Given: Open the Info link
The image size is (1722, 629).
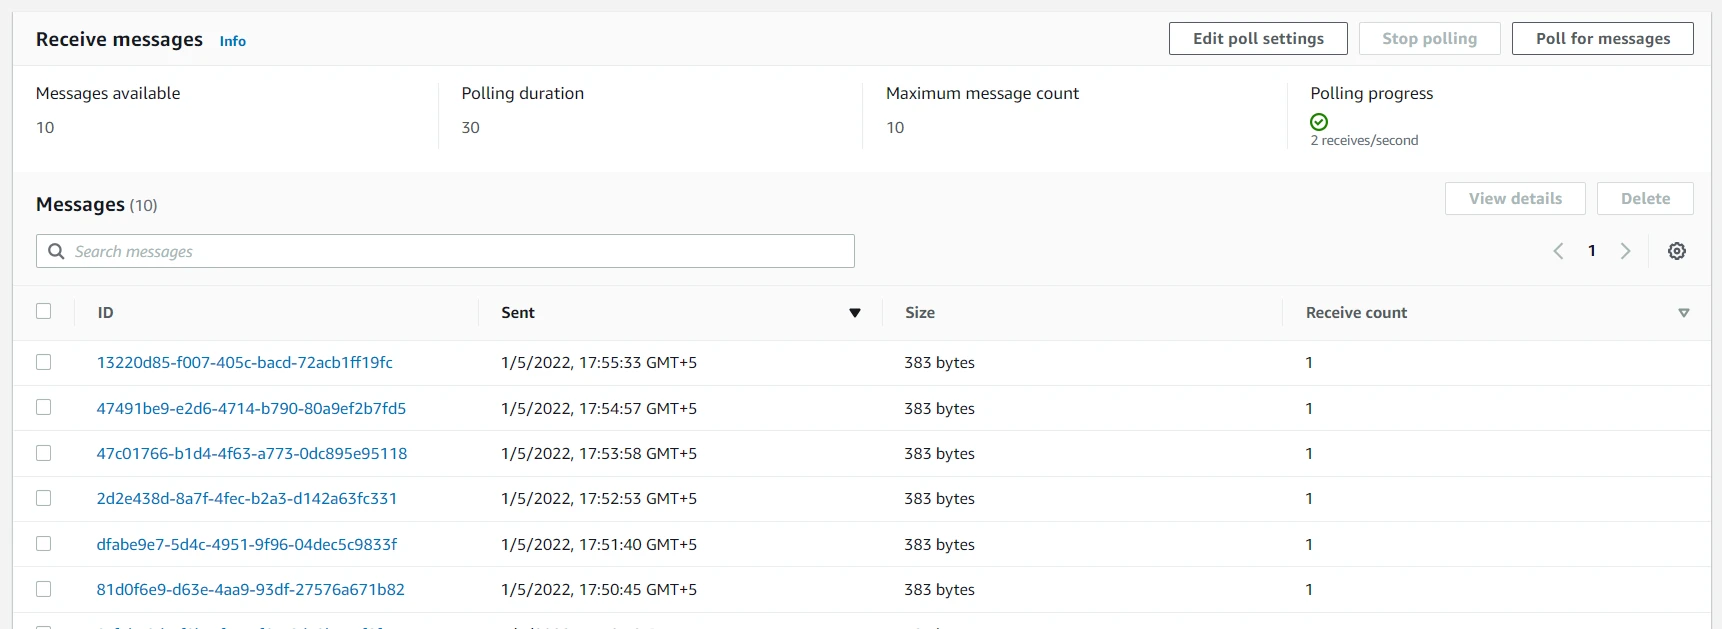Looking at the screenshot, I should pyautogui.click(x=233, y=41).
